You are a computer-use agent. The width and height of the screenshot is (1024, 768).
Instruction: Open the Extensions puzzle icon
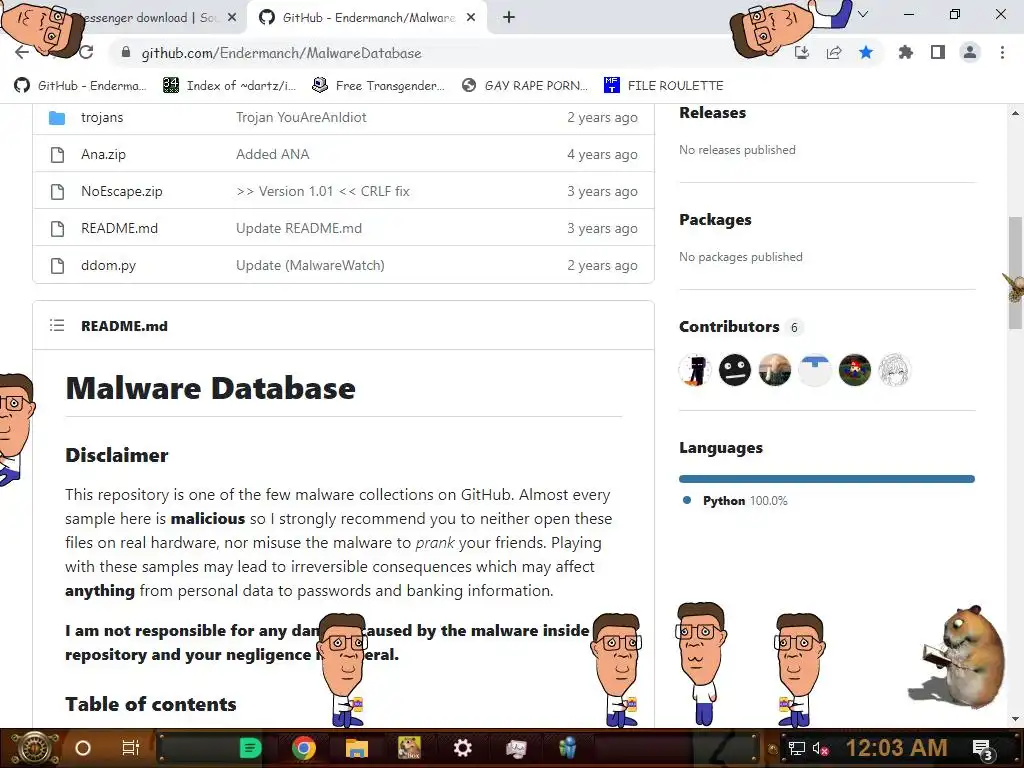pyautogui.click(x=905, y=52)
